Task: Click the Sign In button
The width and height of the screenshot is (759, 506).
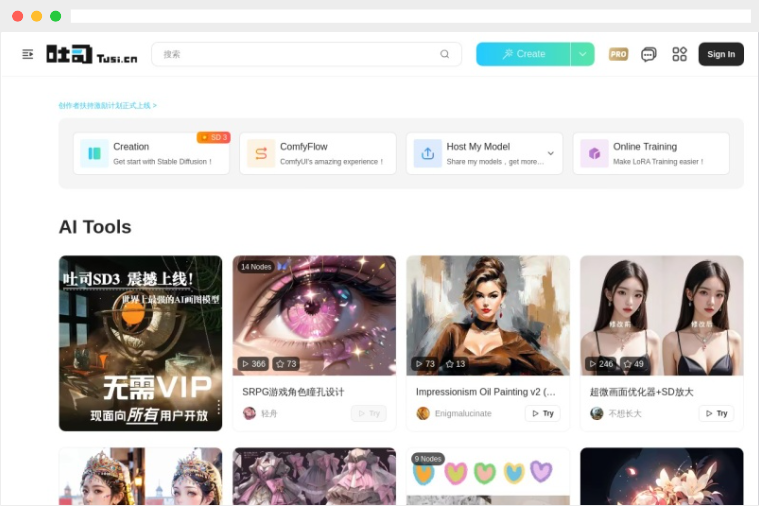Action: click(x=721, y=54)
